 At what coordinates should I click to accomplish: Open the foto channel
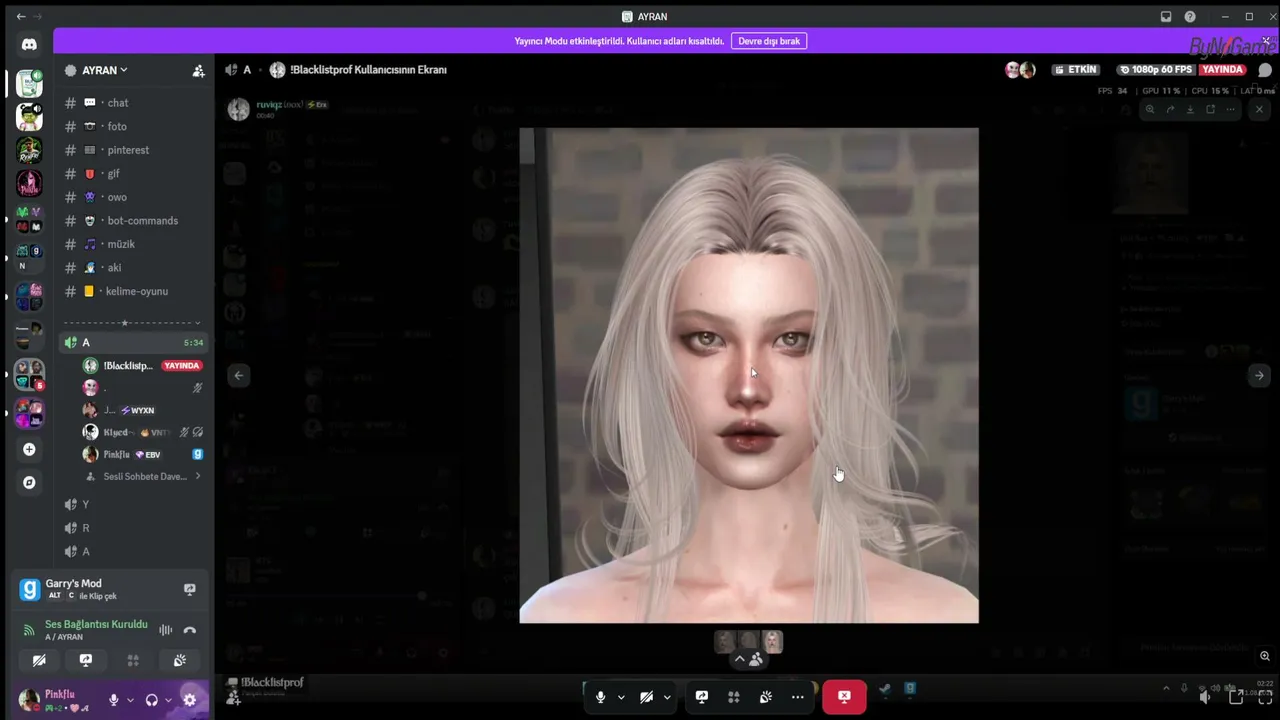pyautogui.click(x=133, y=127)
